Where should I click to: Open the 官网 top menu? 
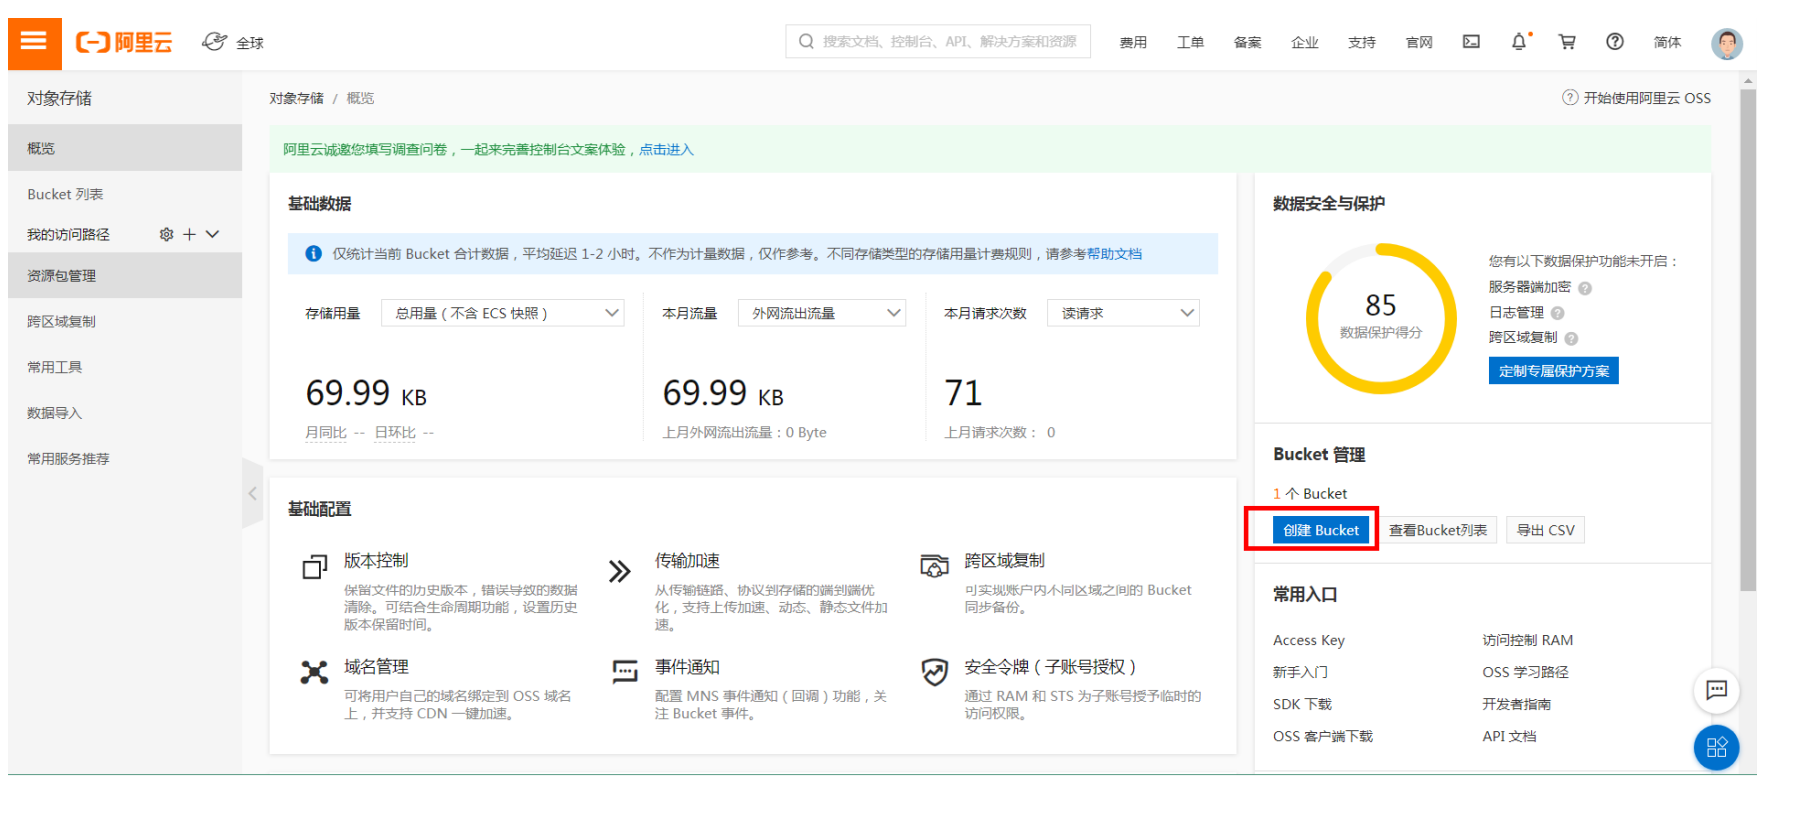pos(1419,42)
